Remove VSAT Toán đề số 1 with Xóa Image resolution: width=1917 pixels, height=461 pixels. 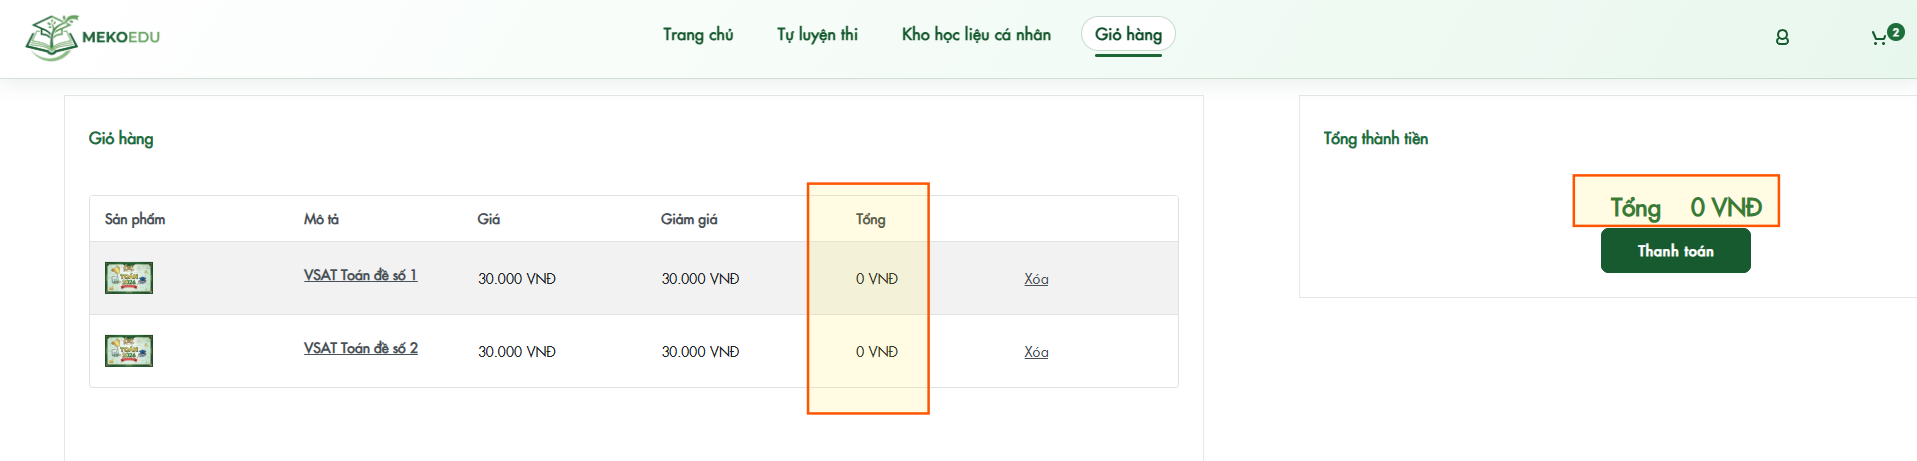[1036, 279]
